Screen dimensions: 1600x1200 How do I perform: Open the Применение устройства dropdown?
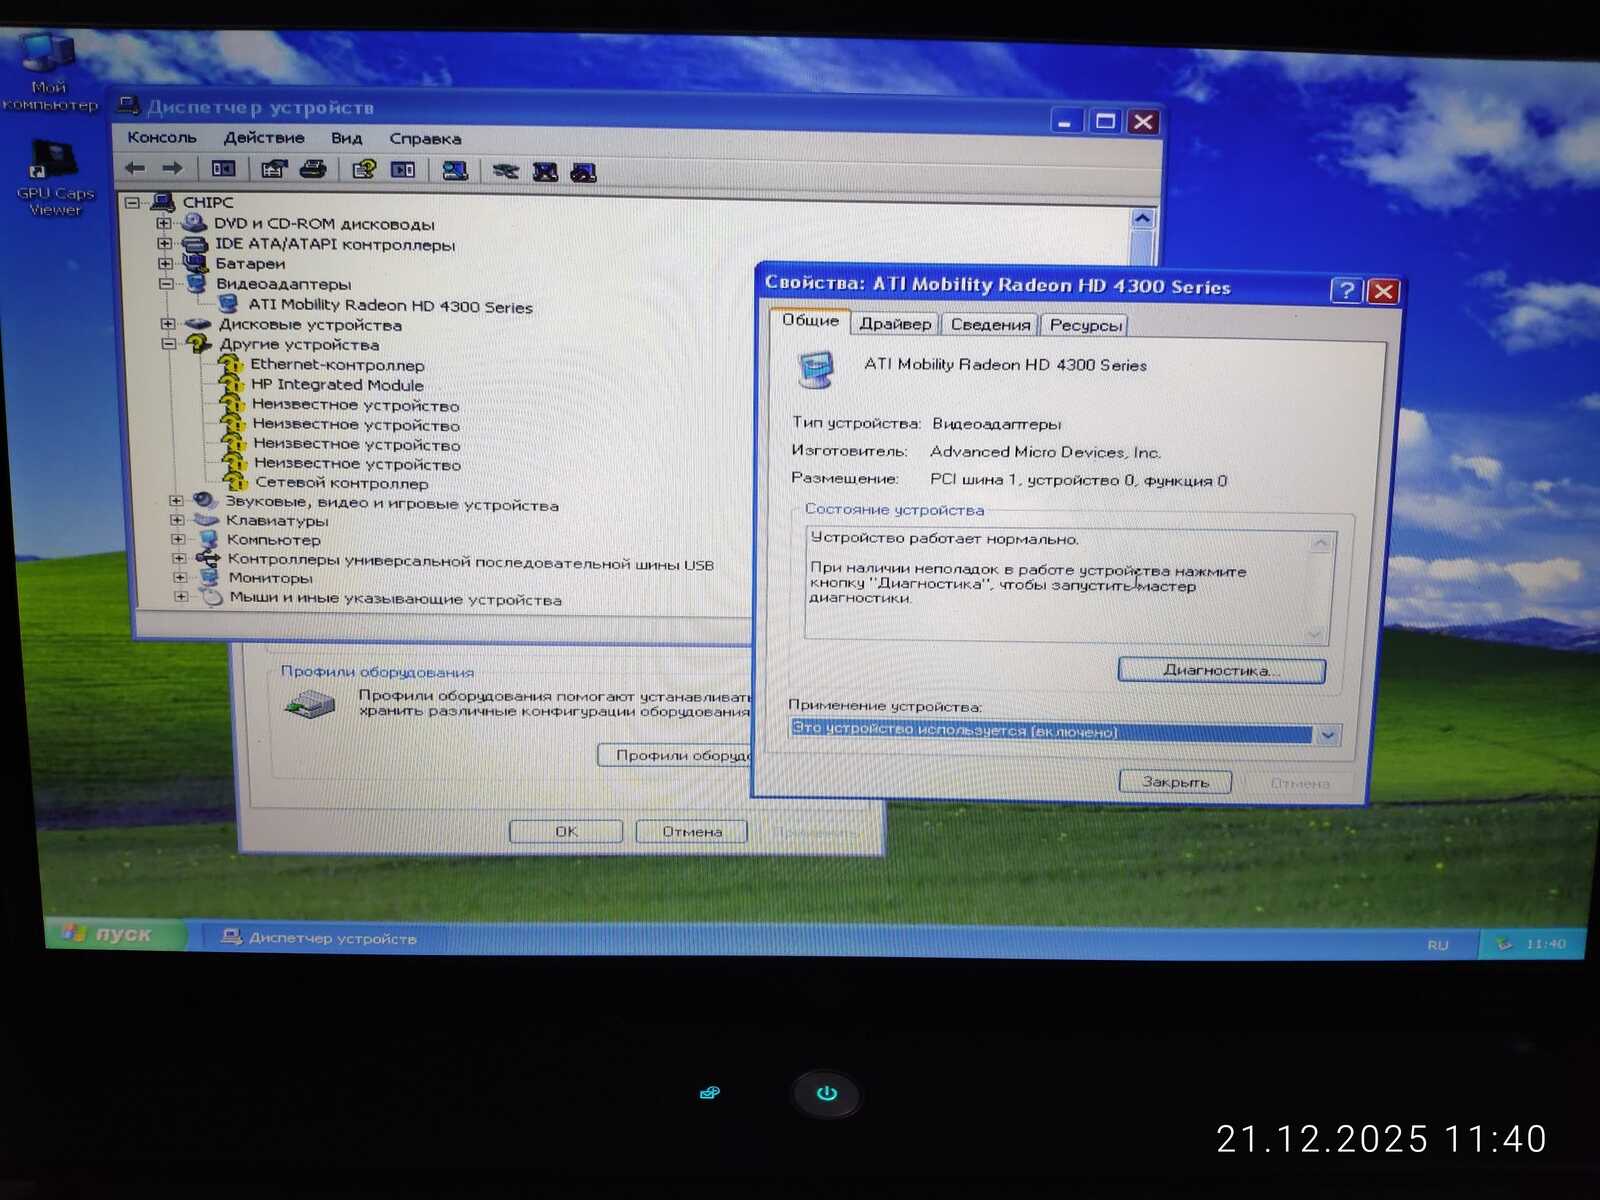point(1328,736)
